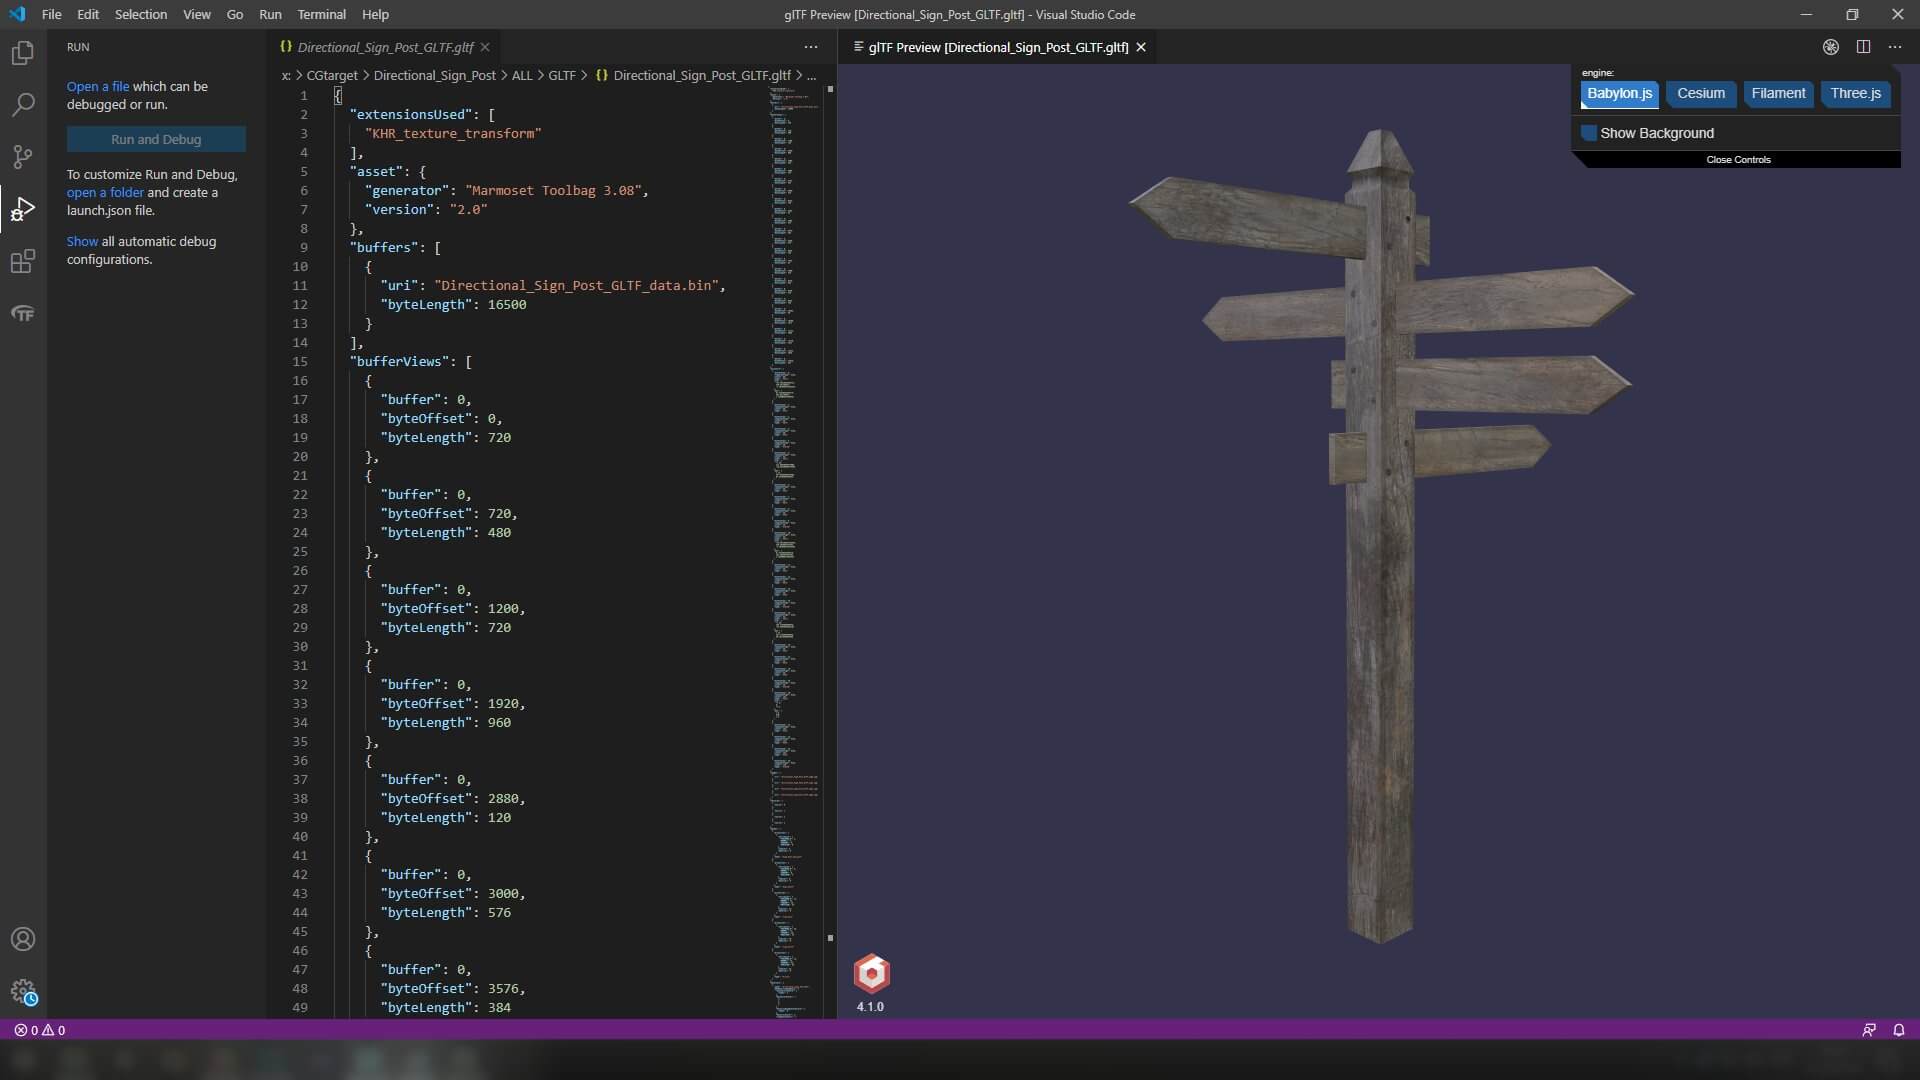This screenshot has height=1080, width=1920.
Task: Open the Source Control view icon
Action: click(22, 157)
